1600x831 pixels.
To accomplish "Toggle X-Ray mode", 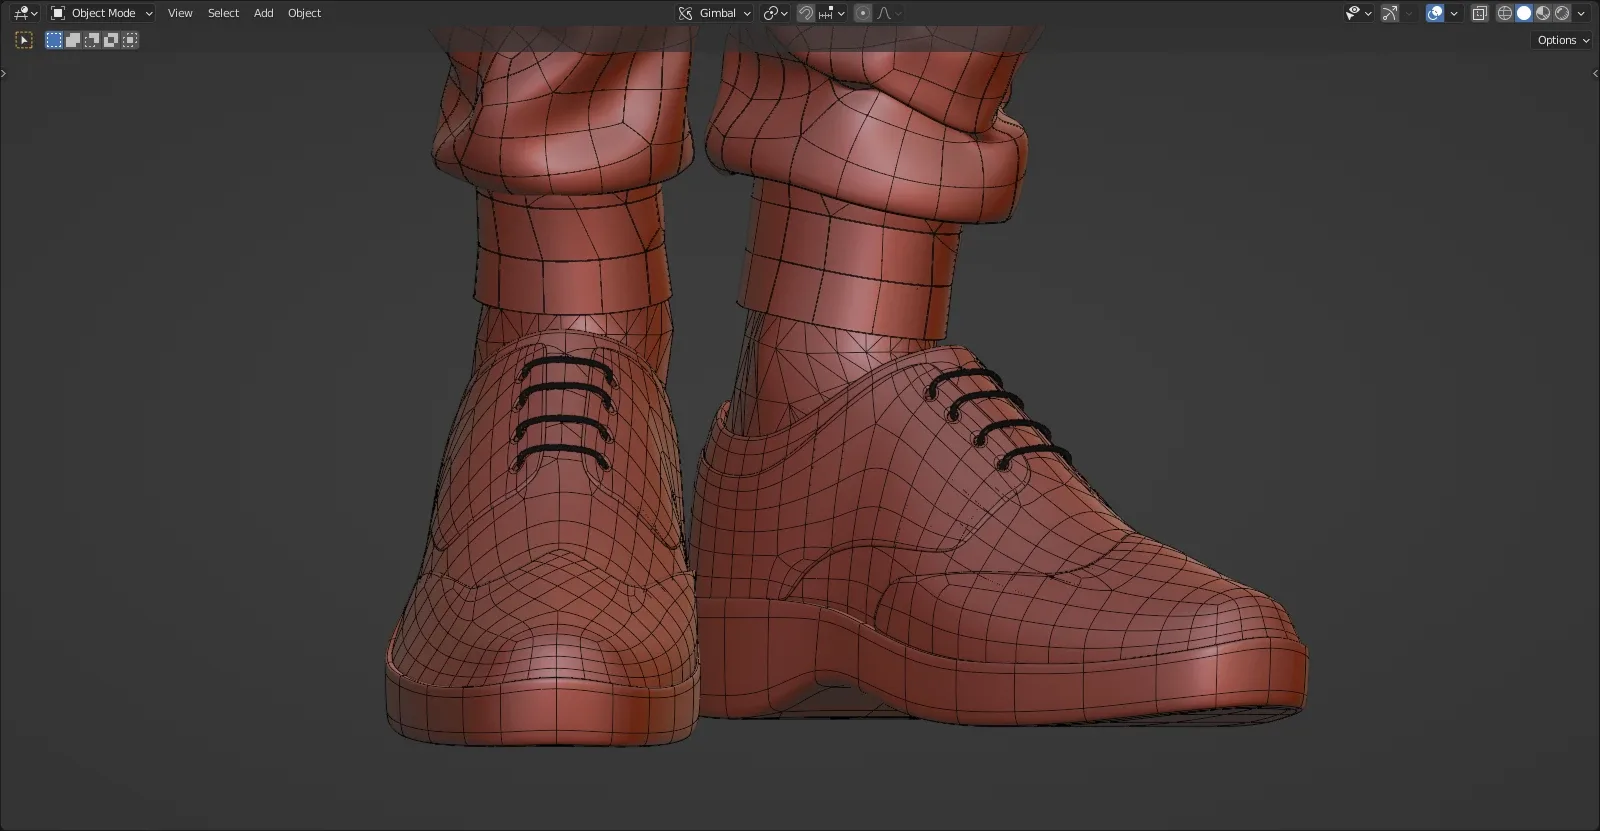I will click(x=1480, y=13).
